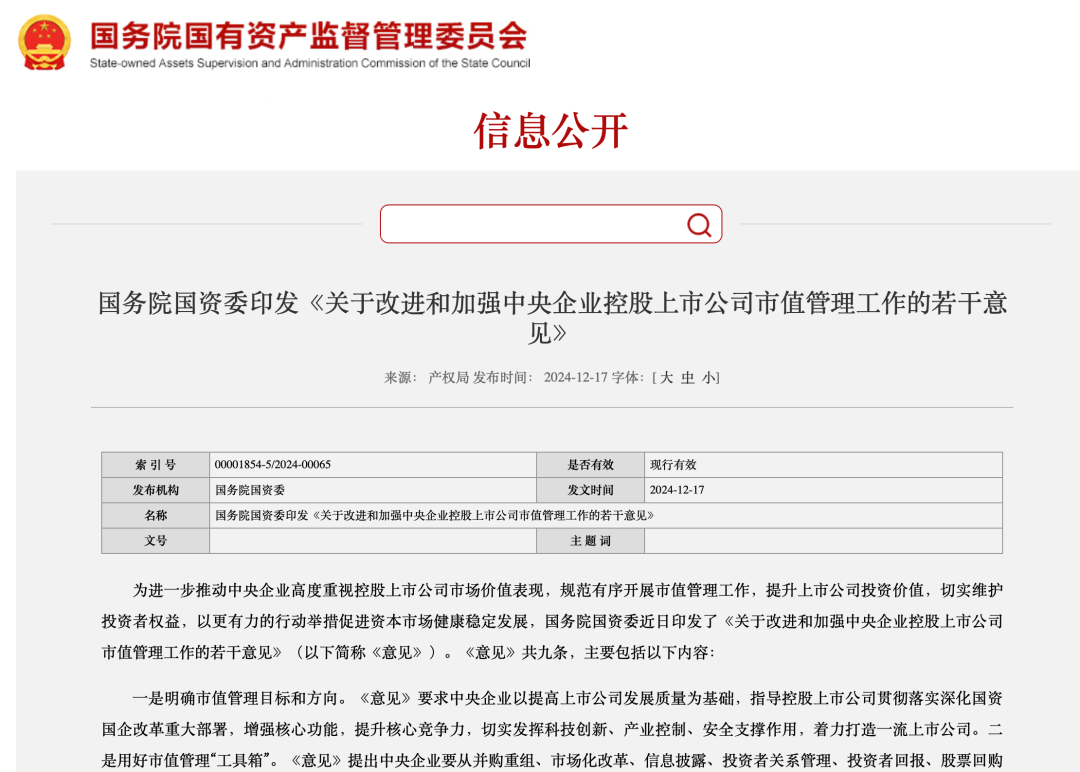
Task: Click the publish date beside 发布时间
Action: coord(576,378)
